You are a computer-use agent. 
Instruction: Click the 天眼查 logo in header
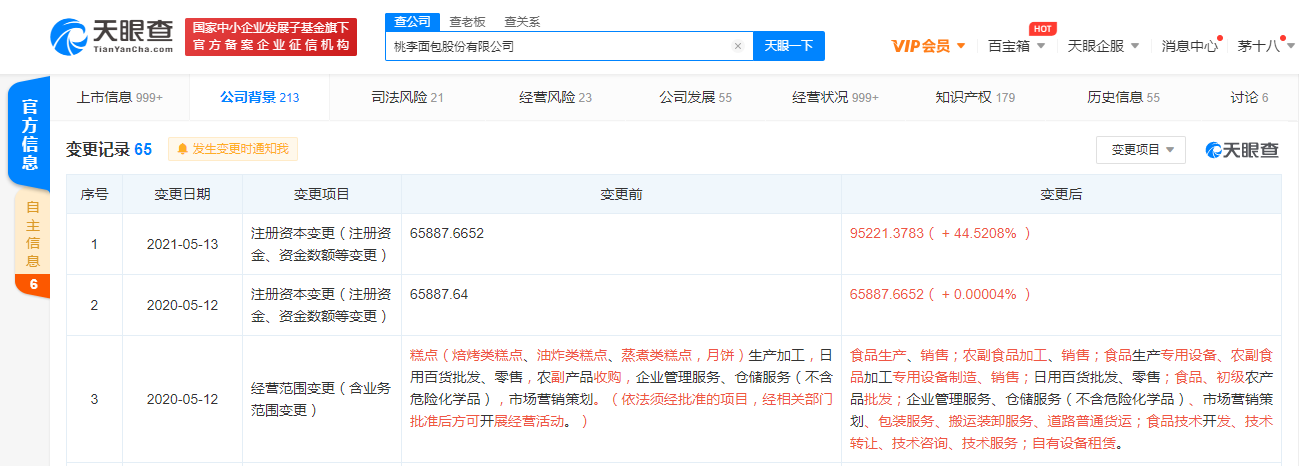coord(112,37)
